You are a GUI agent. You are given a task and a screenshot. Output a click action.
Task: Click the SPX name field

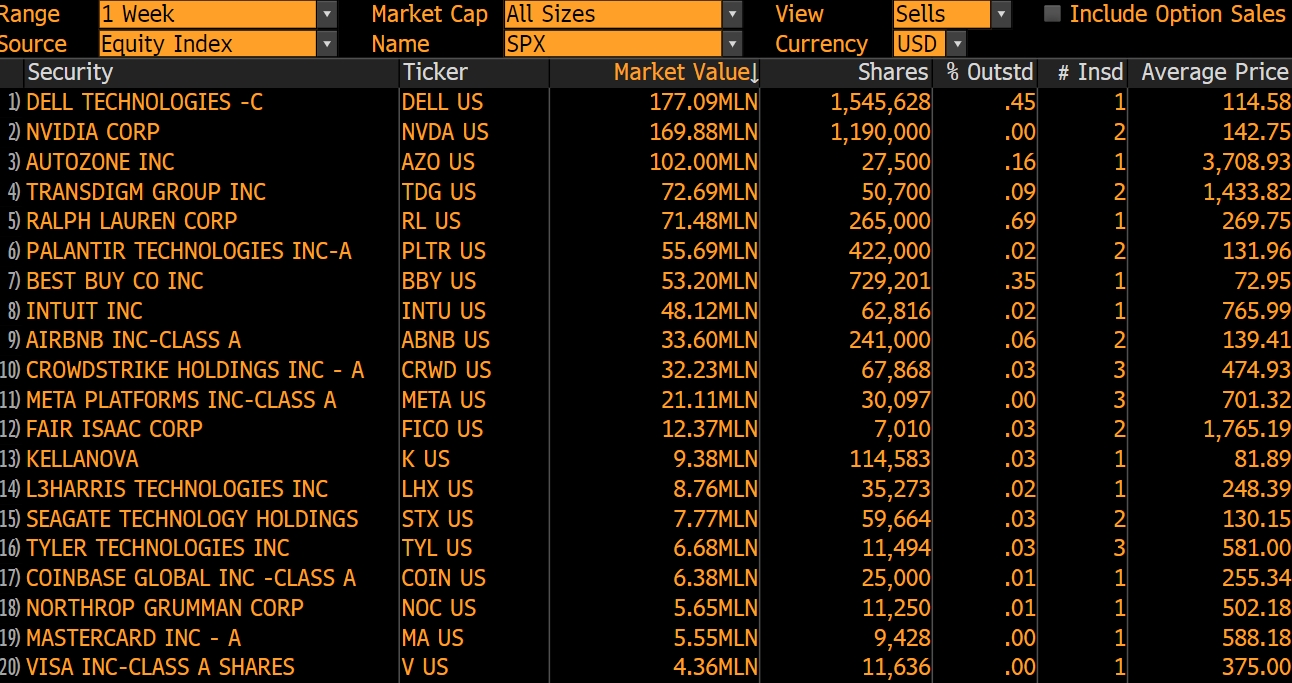[x=612, y=44]
